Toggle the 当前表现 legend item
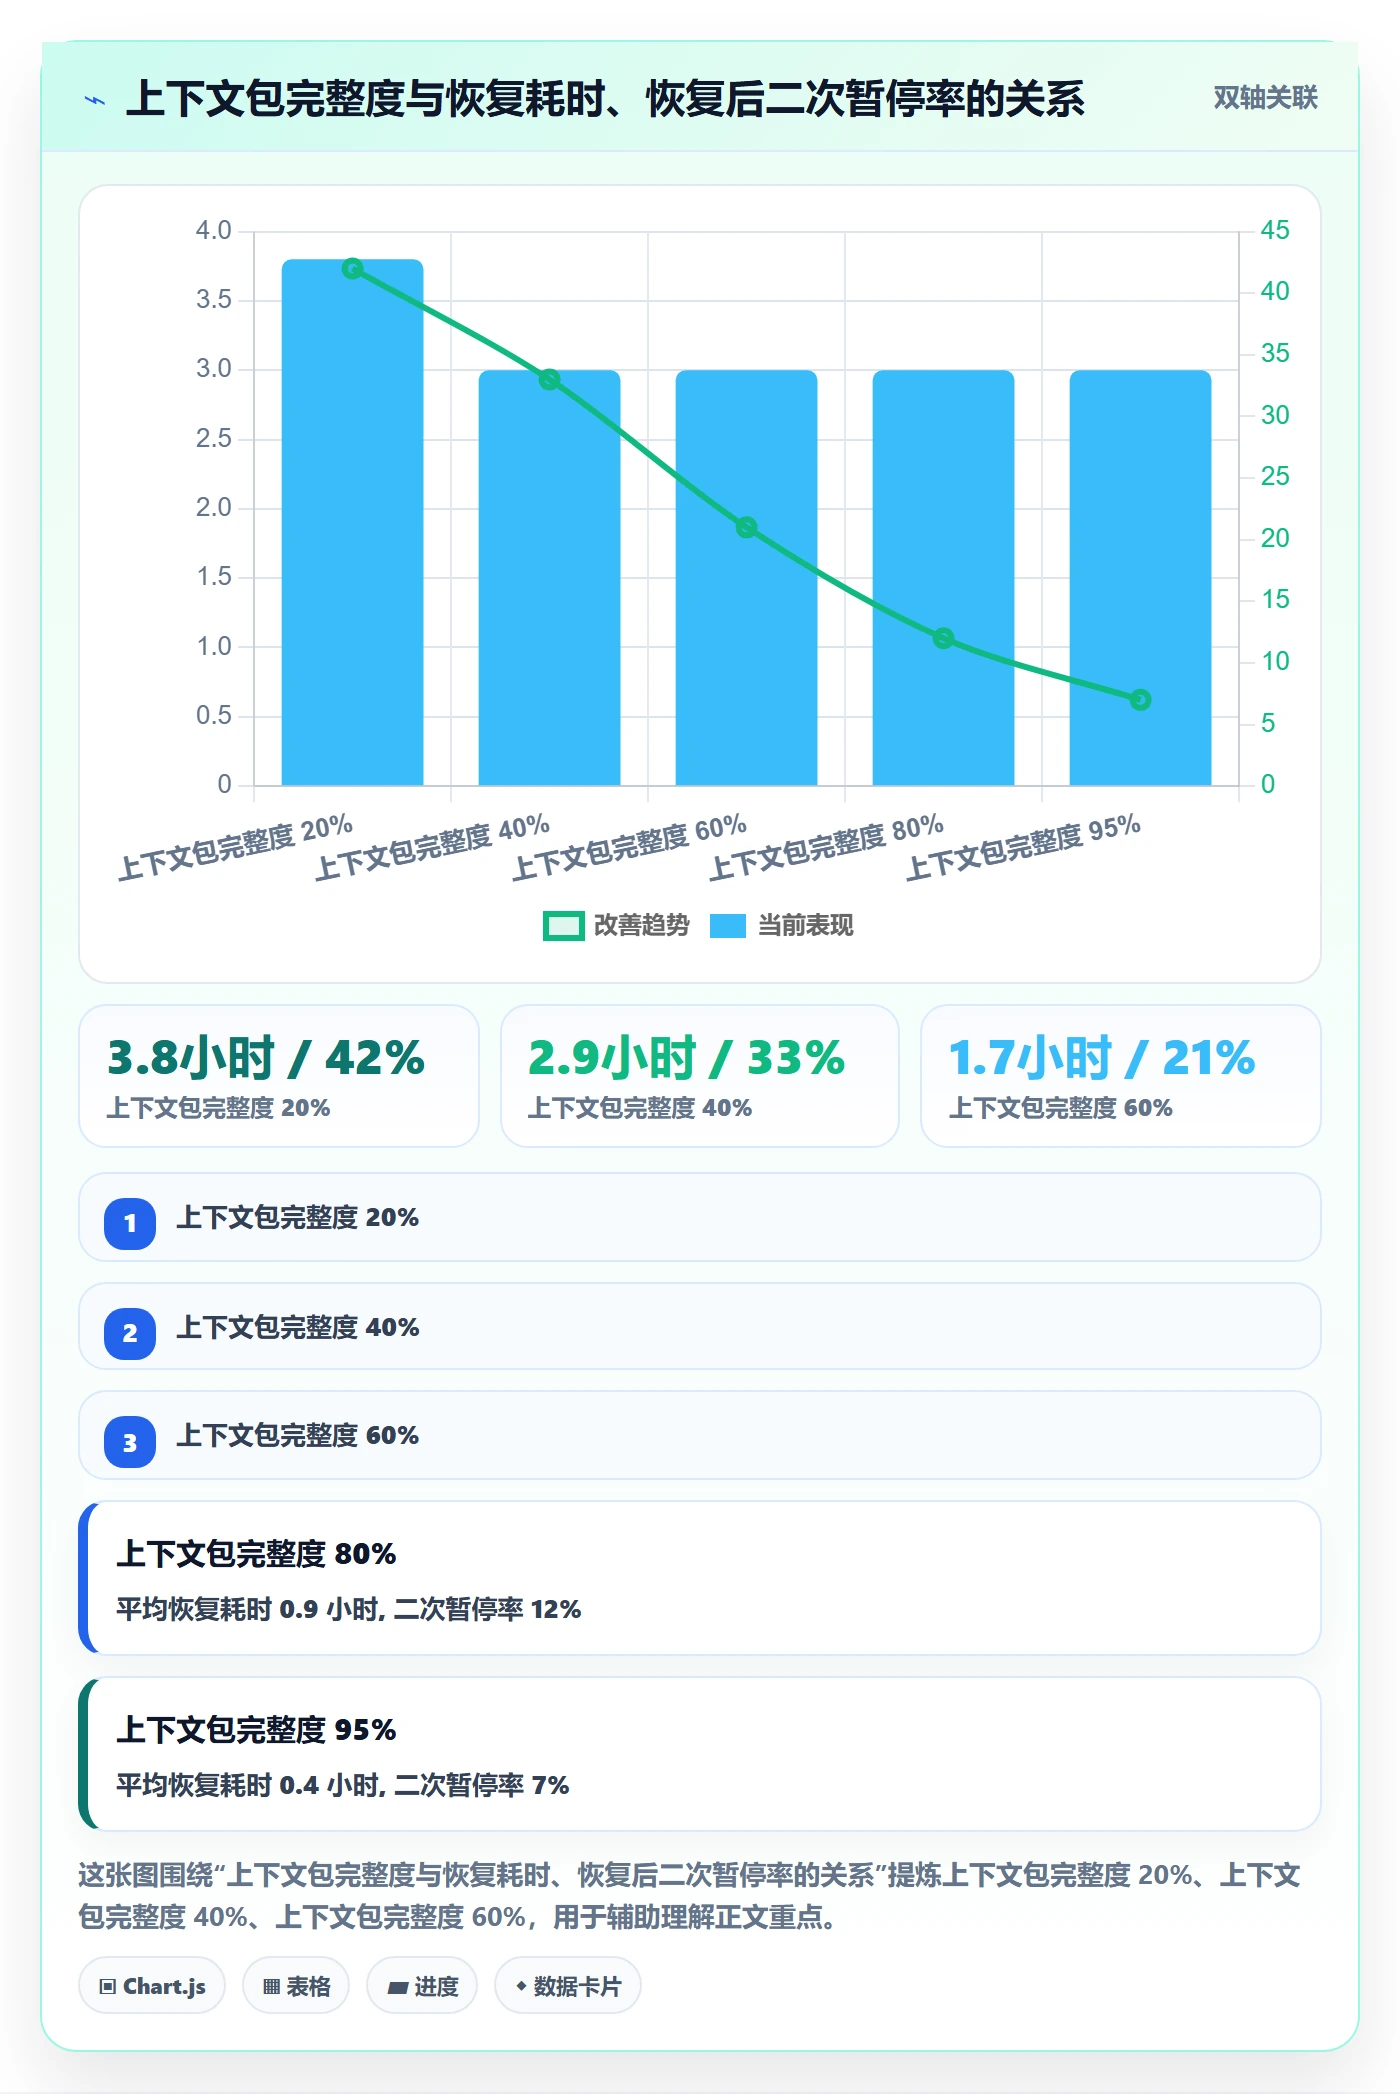Viewport: 1400px width, 2094px height. click(781, 926)
